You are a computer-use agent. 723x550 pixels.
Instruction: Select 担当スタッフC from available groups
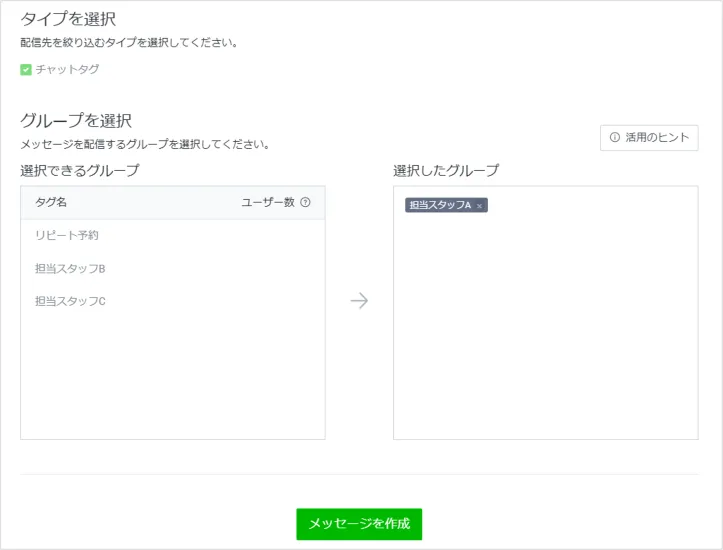point(71,301)
